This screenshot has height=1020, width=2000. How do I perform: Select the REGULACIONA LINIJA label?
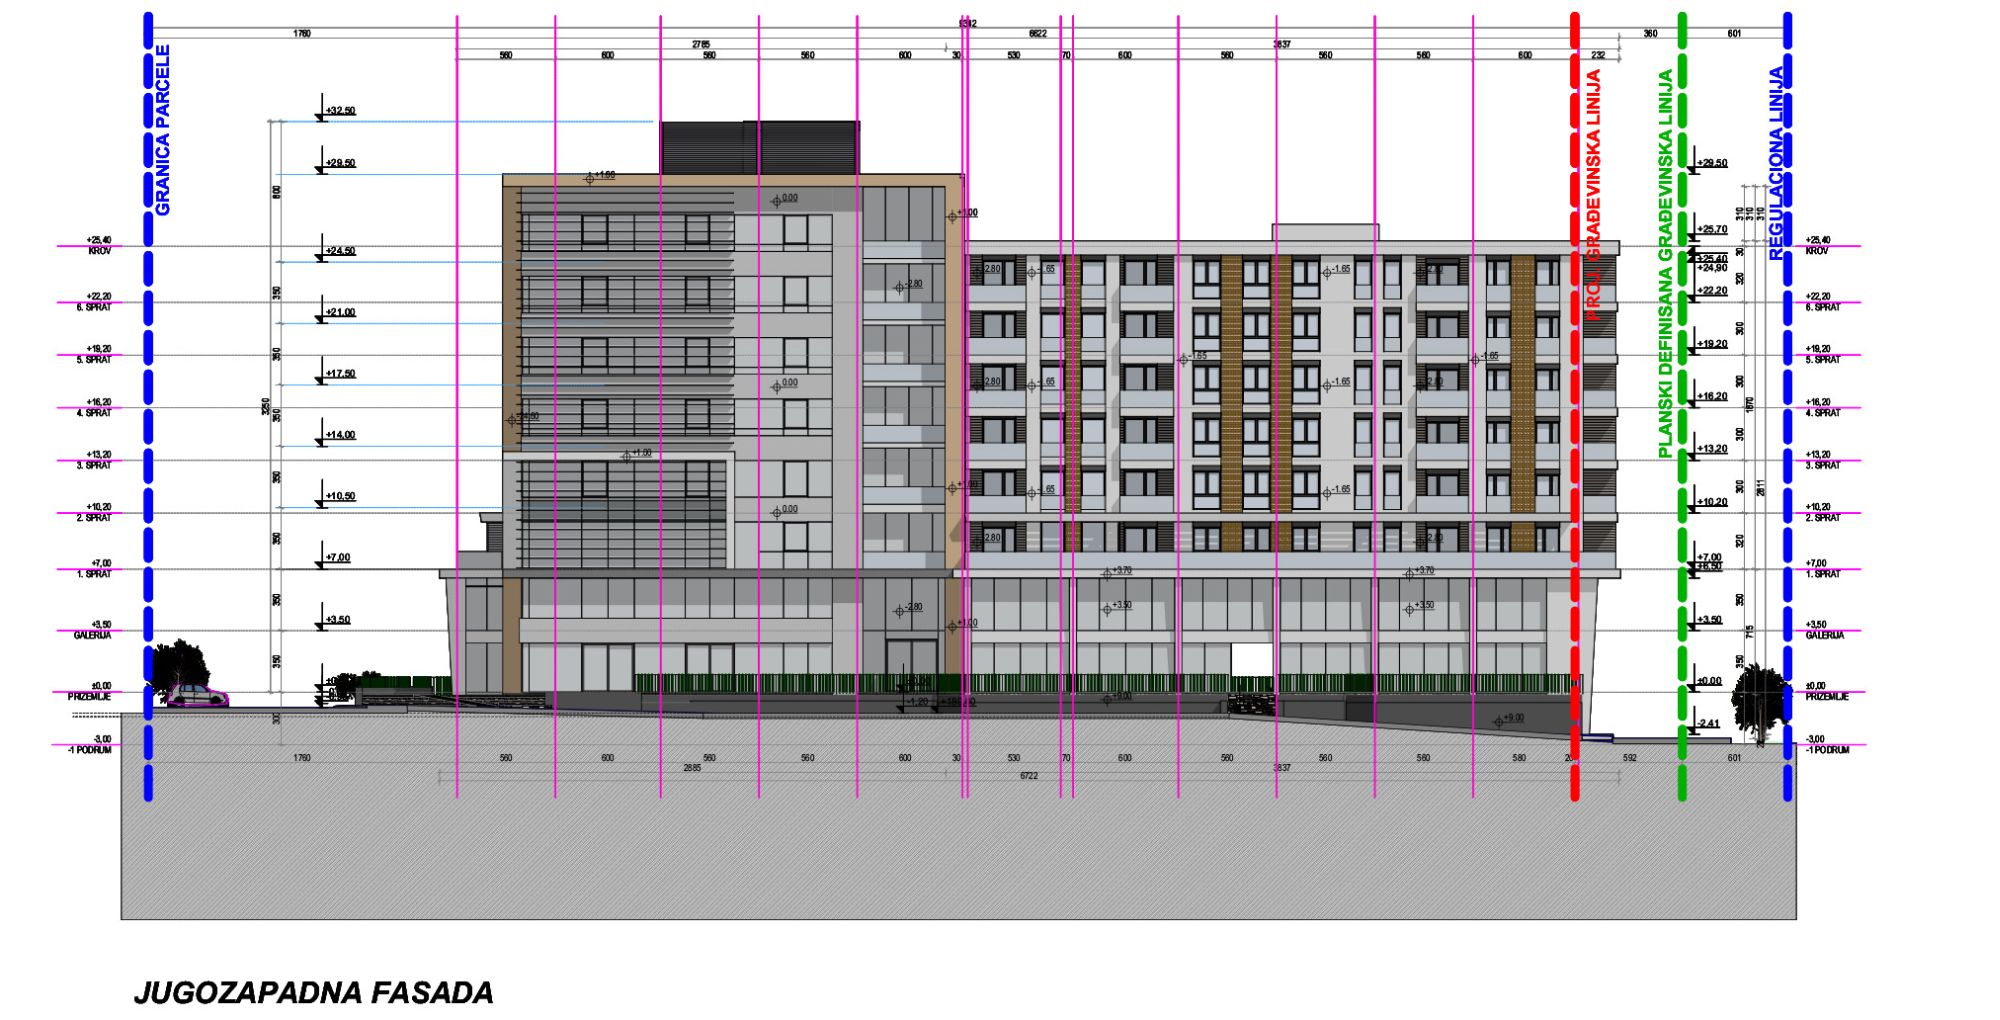click(1776, 164)
